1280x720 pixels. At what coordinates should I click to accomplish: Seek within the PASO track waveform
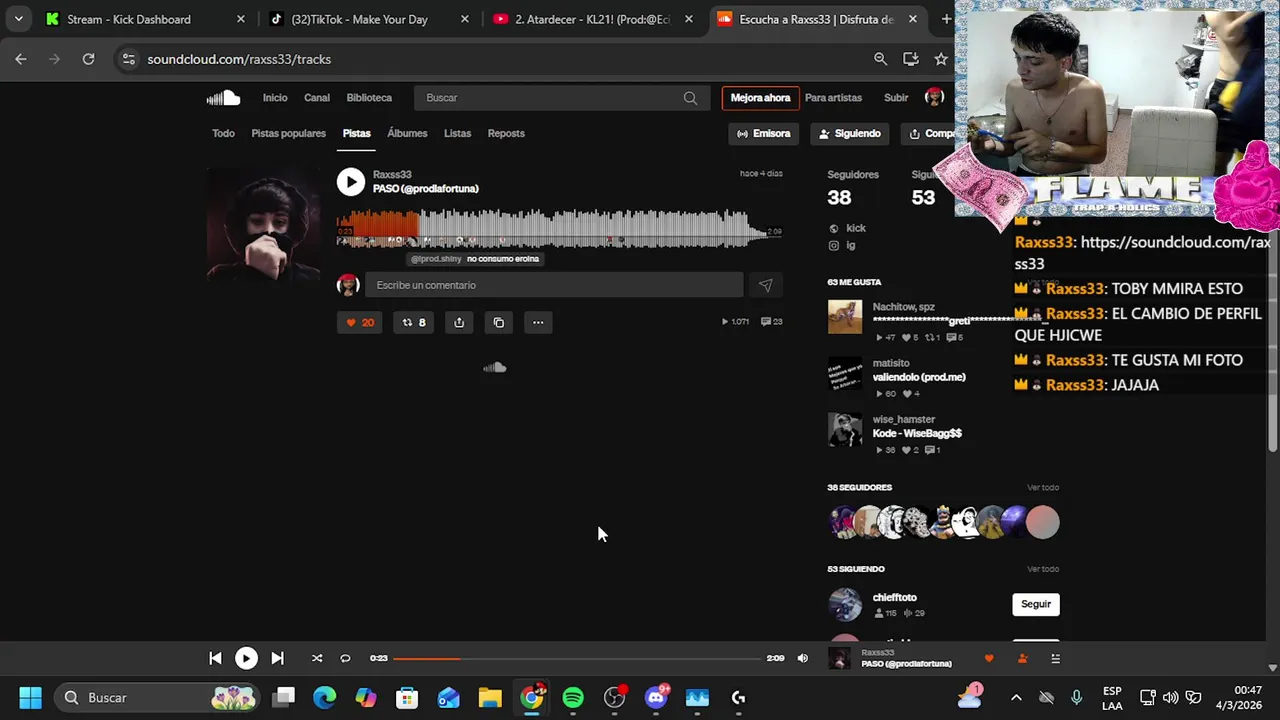point(559,228)
